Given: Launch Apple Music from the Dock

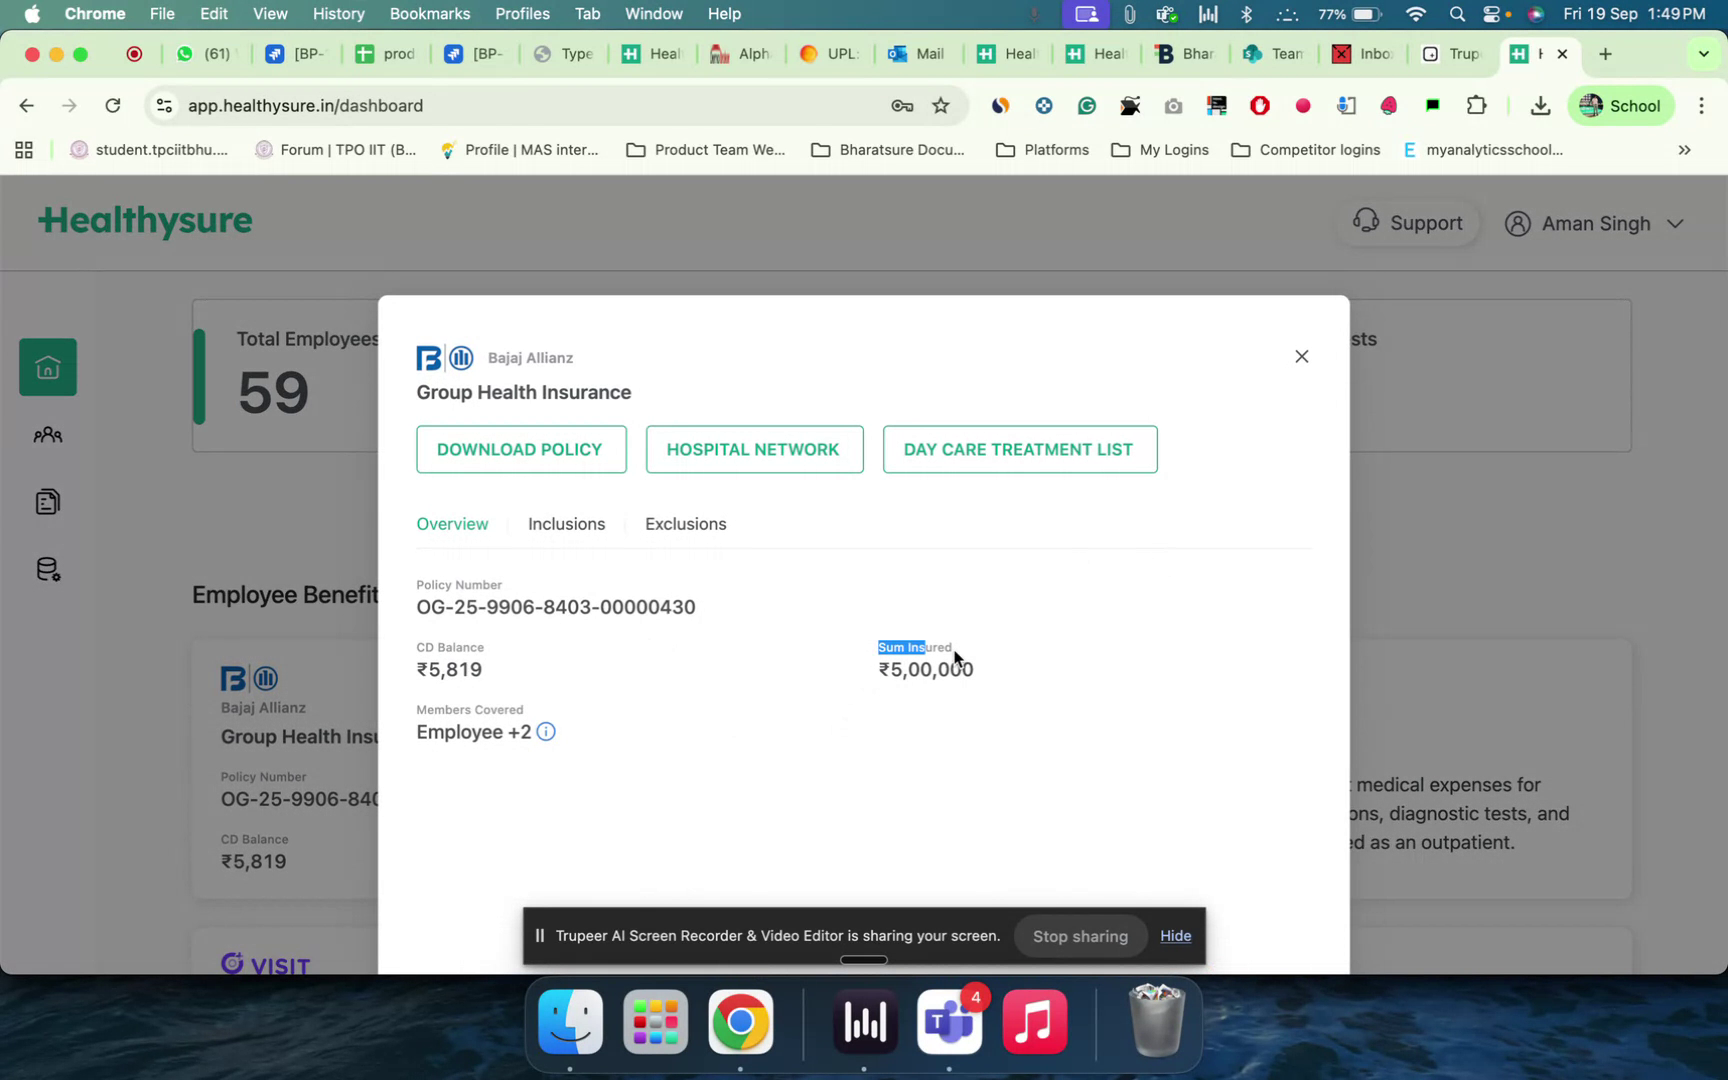Looking at the screenshot, I should tap(1034, 1022).
